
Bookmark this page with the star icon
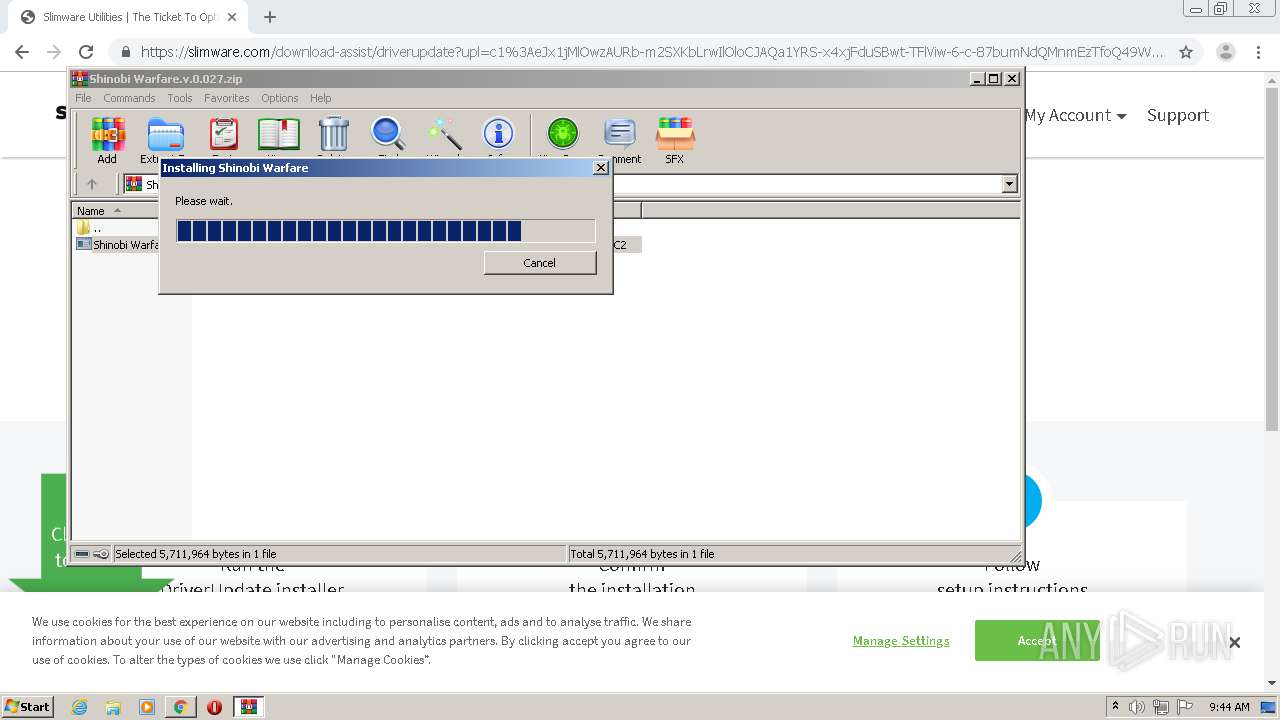tap(1186, 52)
